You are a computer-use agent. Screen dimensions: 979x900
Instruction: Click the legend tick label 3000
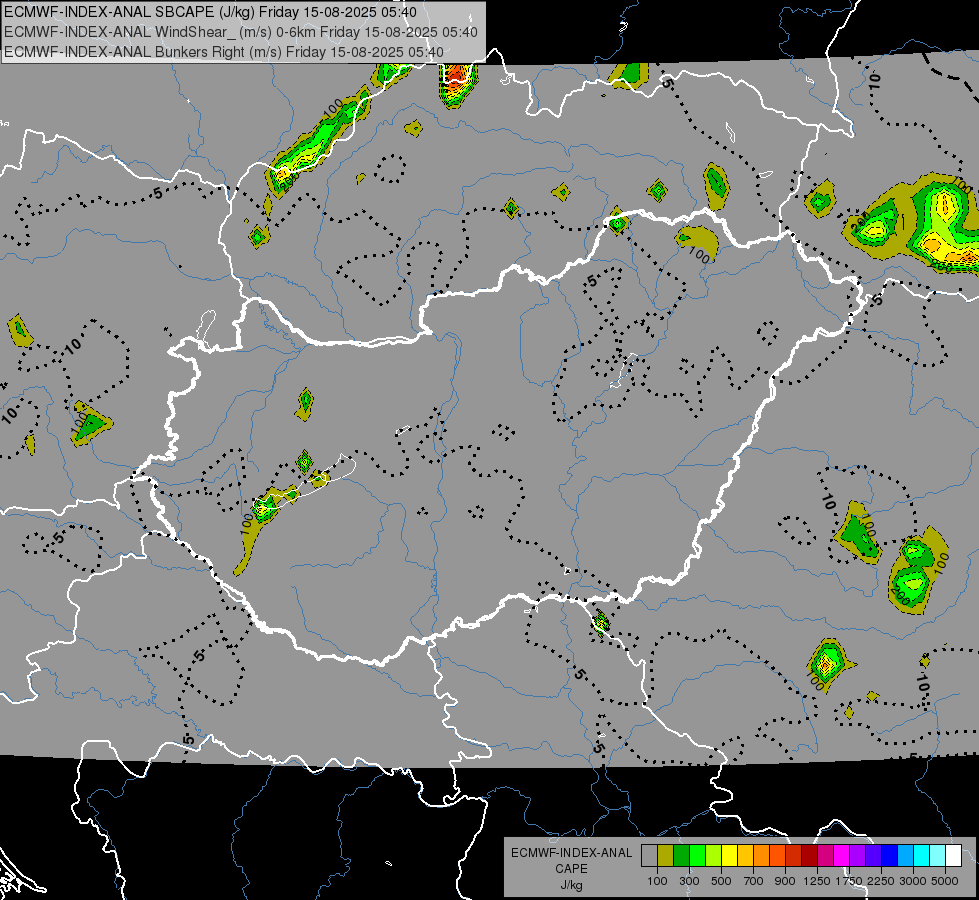[x=913, y=881]
